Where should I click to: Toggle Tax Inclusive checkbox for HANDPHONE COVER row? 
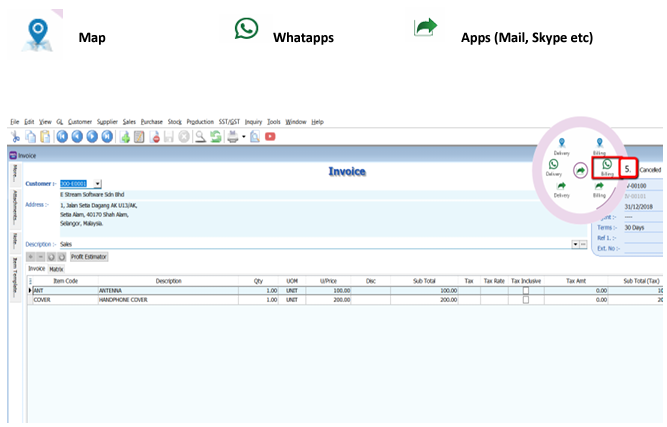(x=526, y=299)
